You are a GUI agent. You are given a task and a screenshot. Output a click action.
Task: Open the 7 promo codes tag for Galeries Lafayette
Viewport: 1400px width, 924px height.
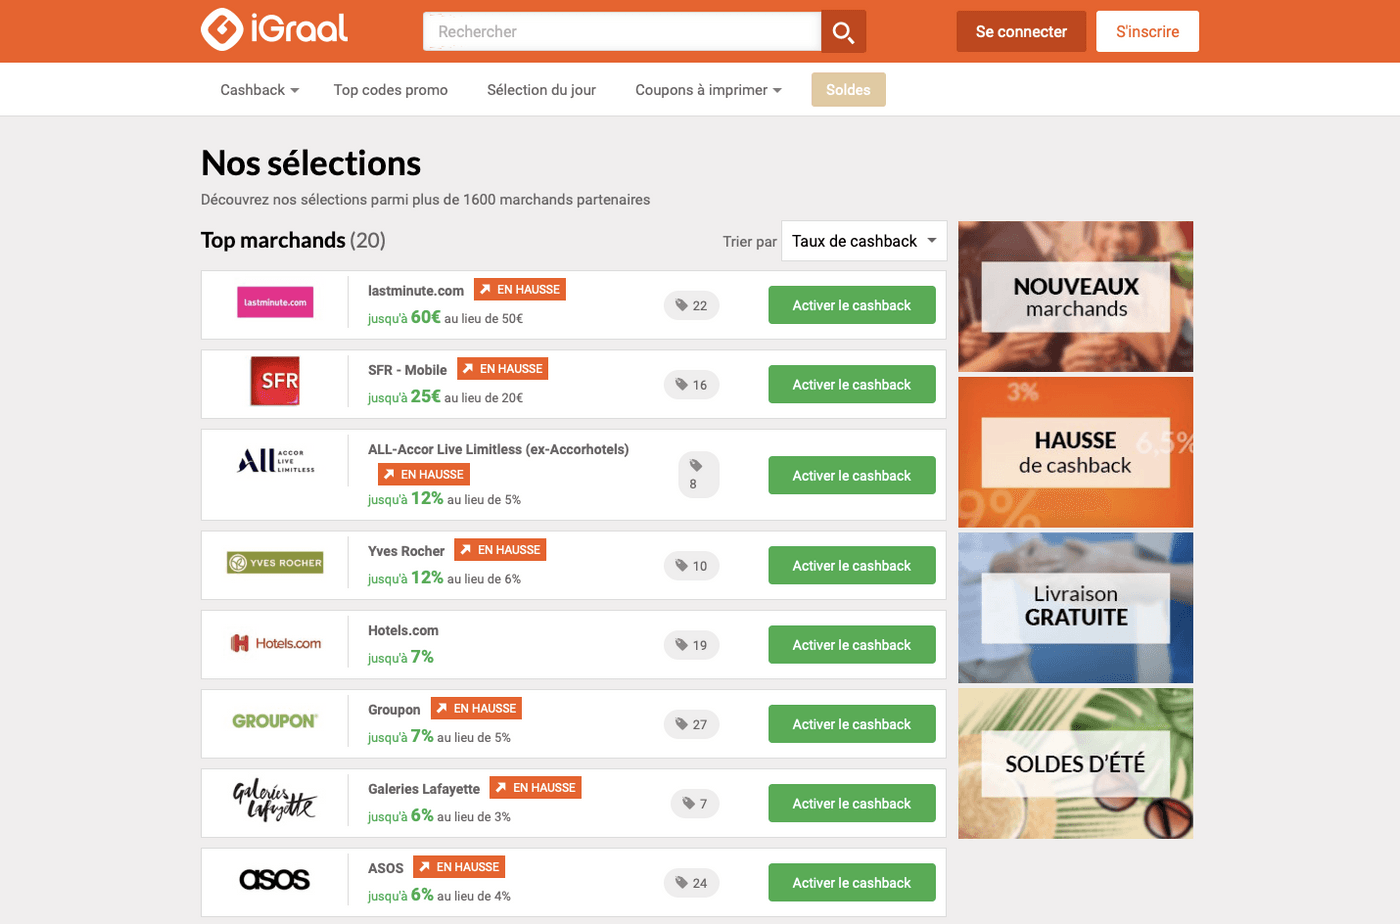[695, 803]
